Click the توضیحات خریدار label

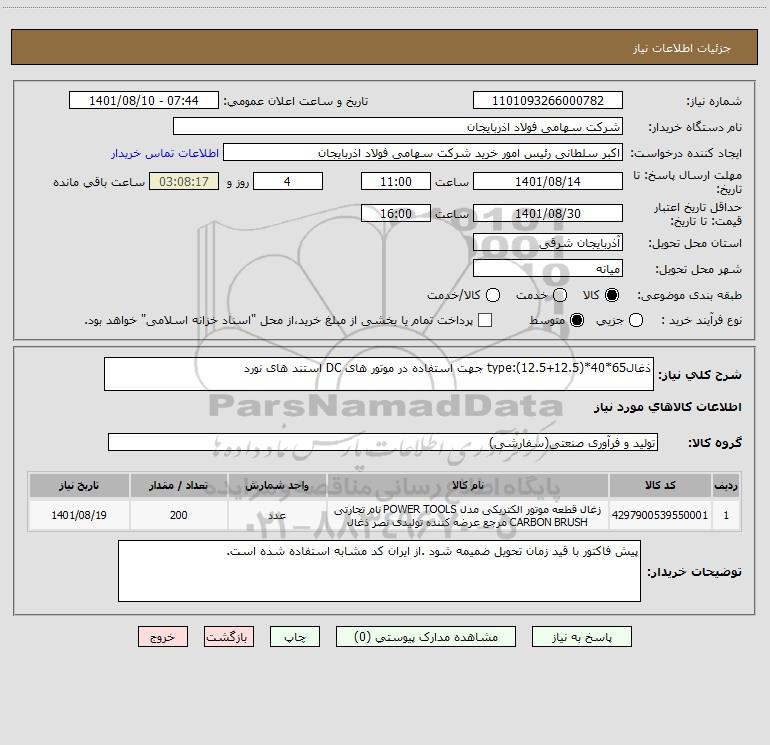(x=694, y=572)
